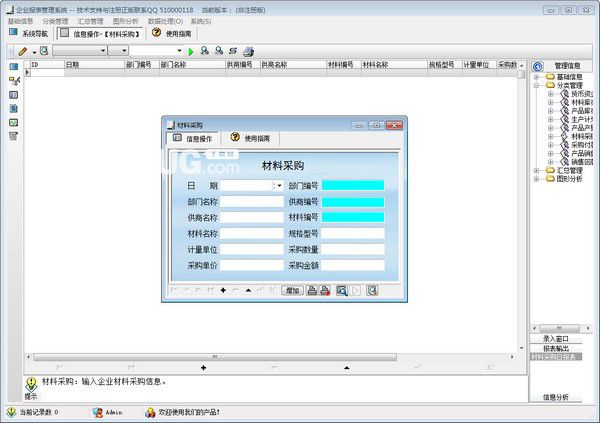Click the blue back-arrow icon by 管理信息

tap(538, 67)
